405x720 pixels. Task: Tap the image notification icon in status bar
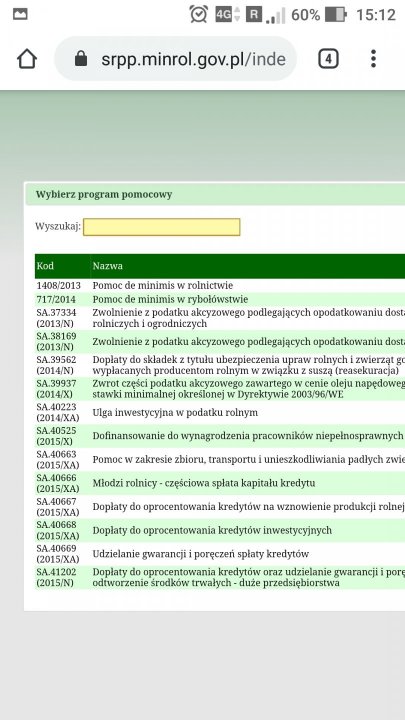click(20, 15)
